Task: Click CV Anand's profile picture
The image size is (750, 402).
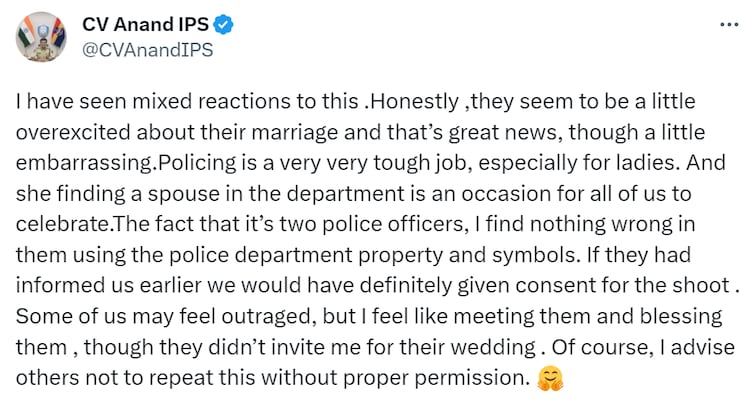Action: click(x=38, y=37)
